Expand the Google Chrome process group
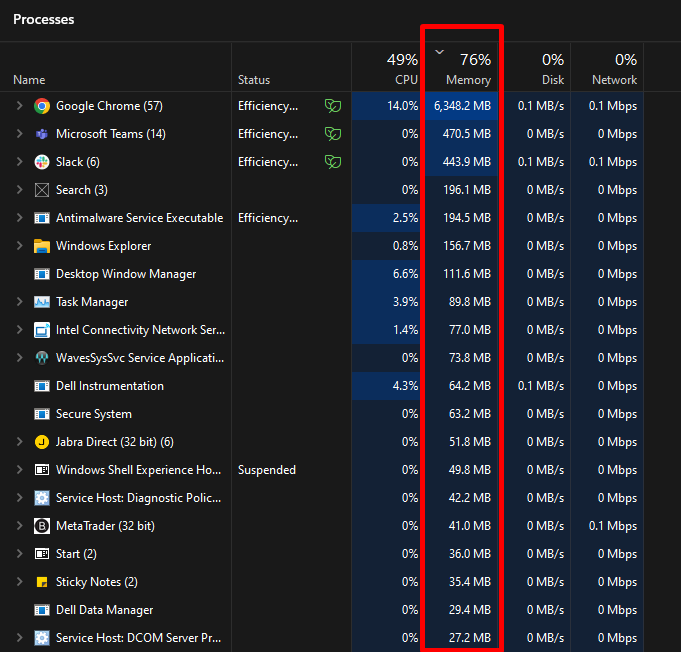Screen dimensions: 681x652 (19, 106)
